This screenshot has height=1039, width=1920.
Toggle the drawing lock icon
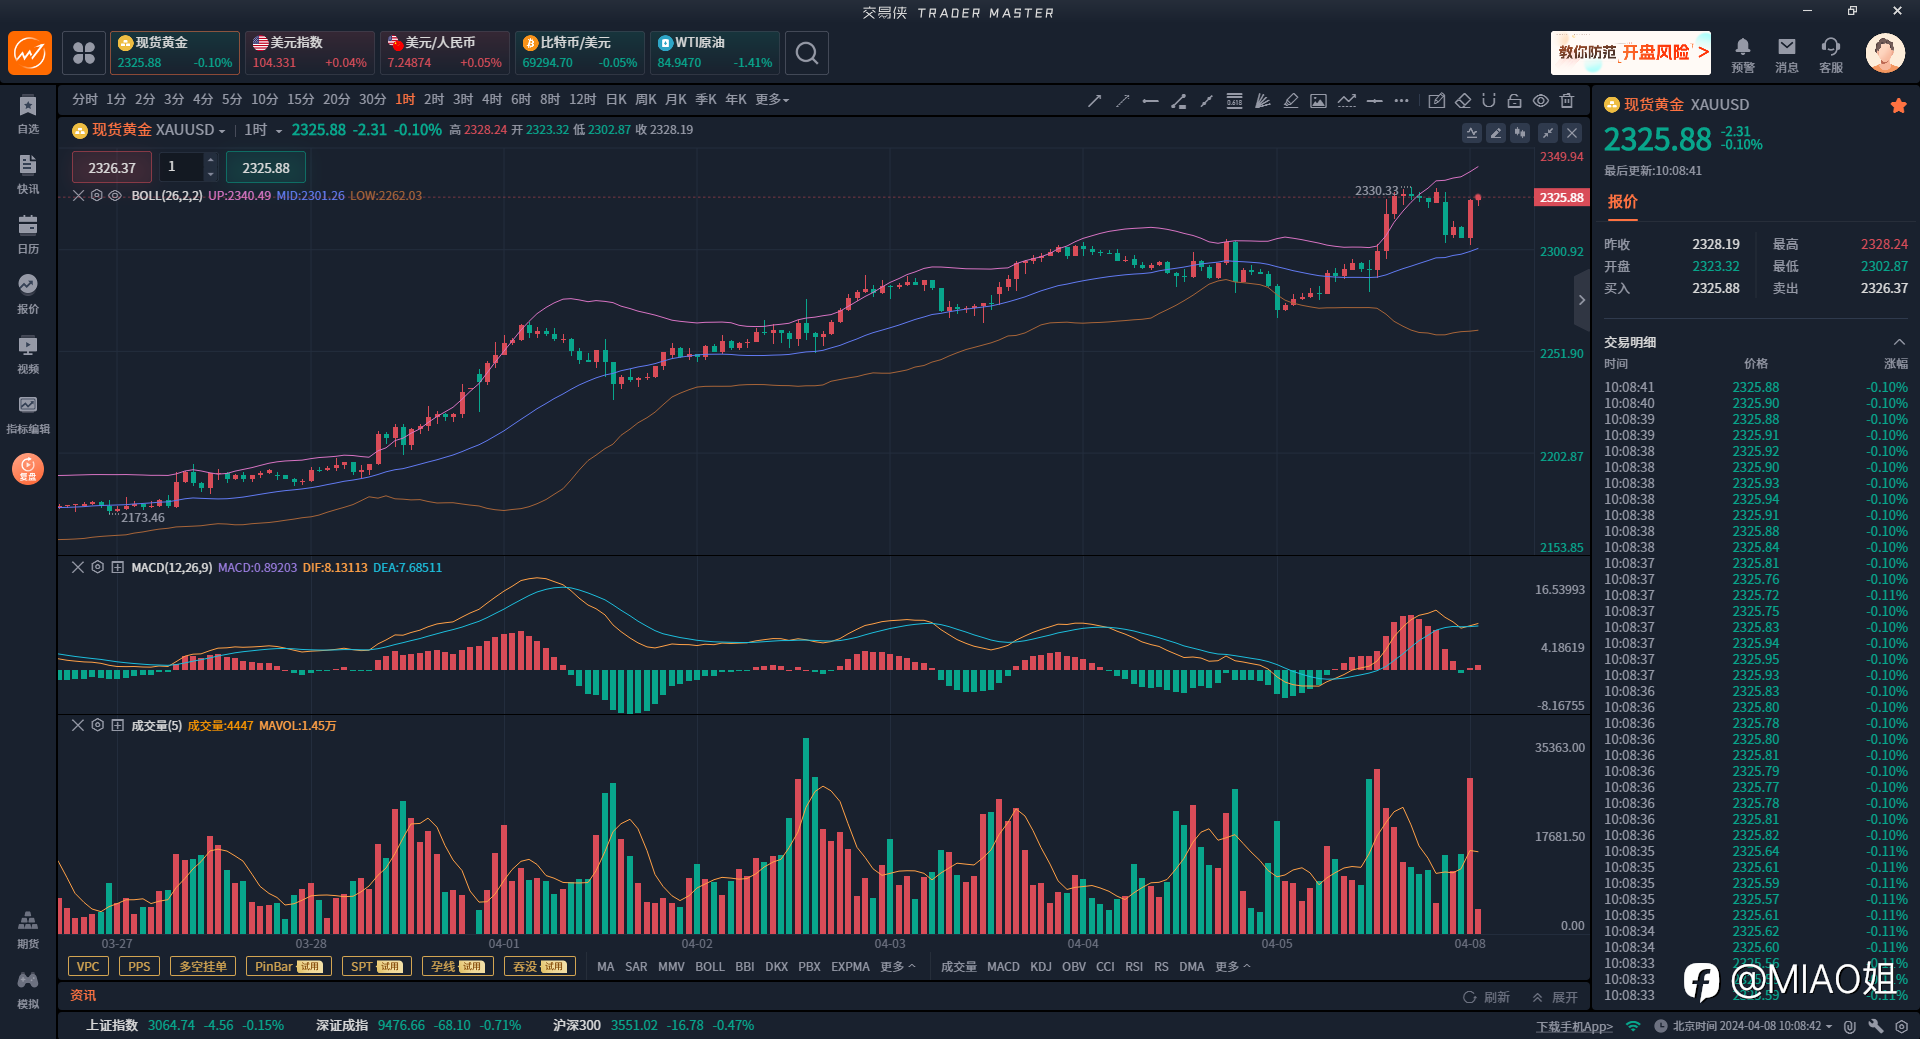1514,100
